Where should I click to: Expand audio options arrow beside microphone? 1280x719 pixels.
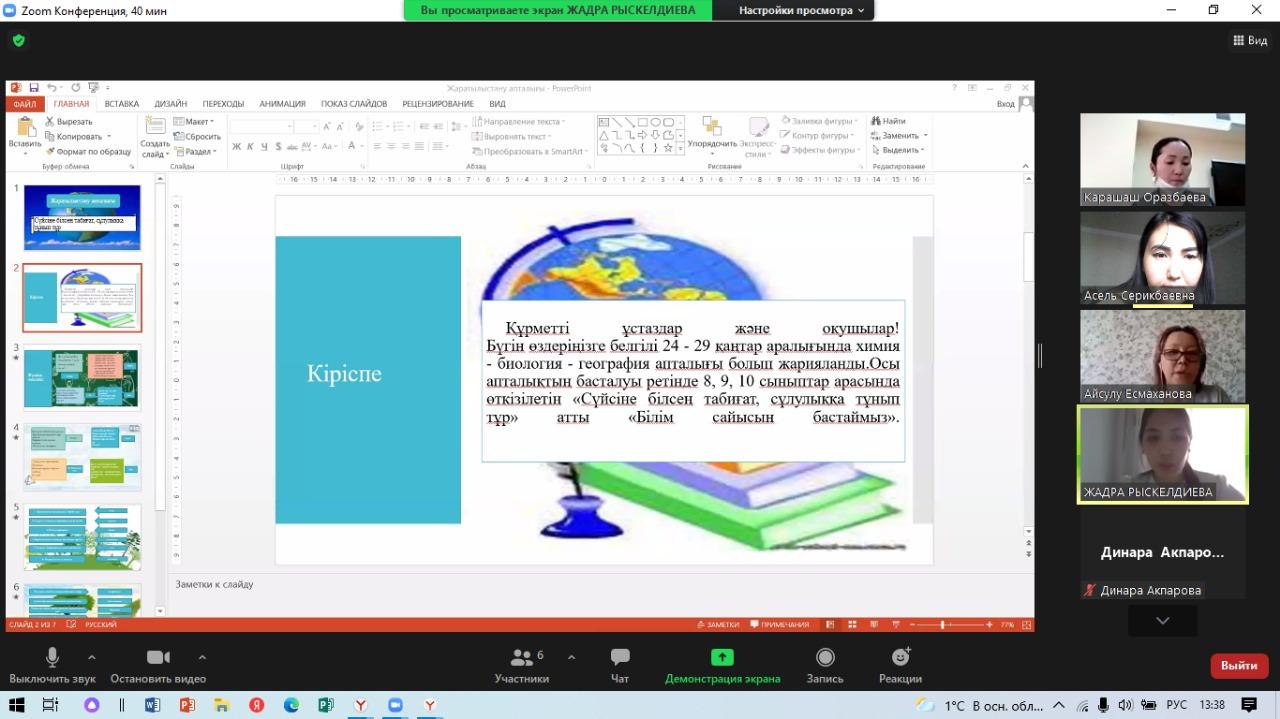click(92, 658)
